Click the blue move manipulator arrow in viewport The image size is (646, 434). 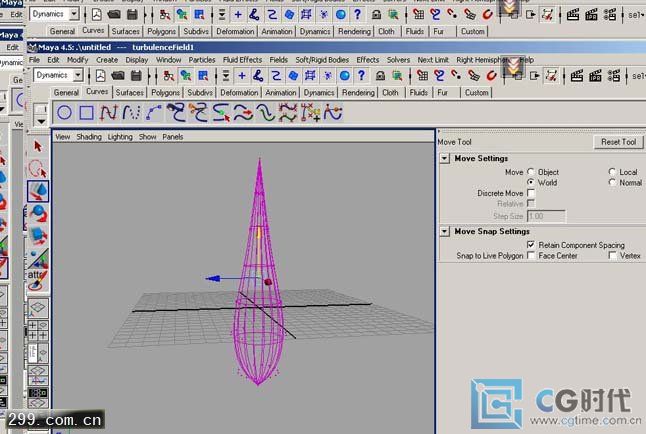pos(213,279)
